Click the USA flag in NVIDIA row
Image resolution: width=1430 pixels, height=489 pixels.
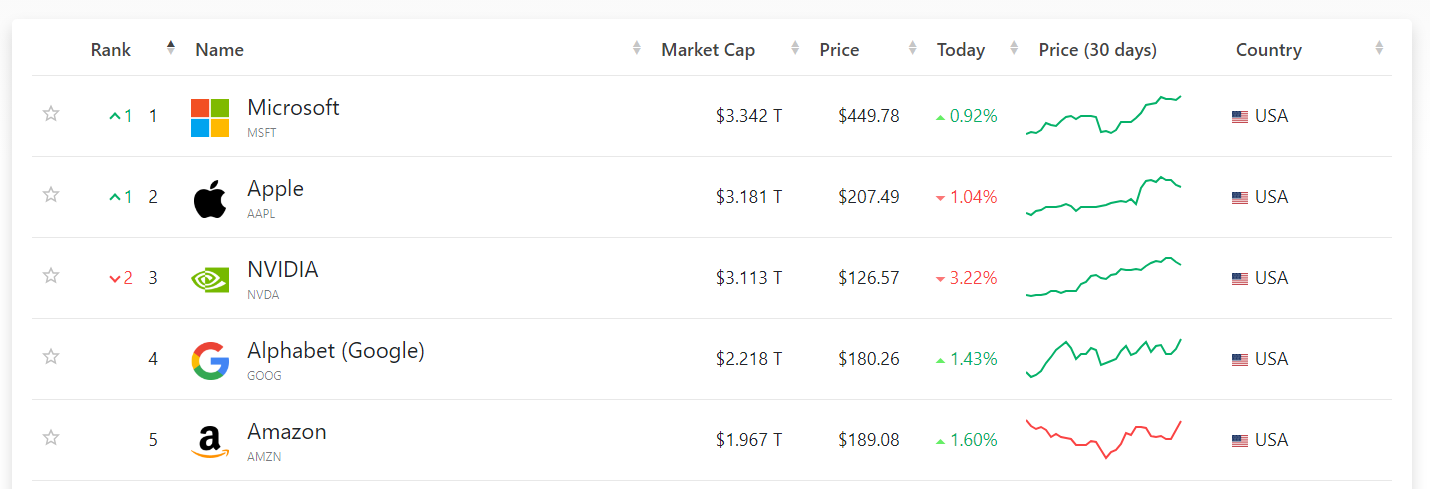tap(1240, 279)
